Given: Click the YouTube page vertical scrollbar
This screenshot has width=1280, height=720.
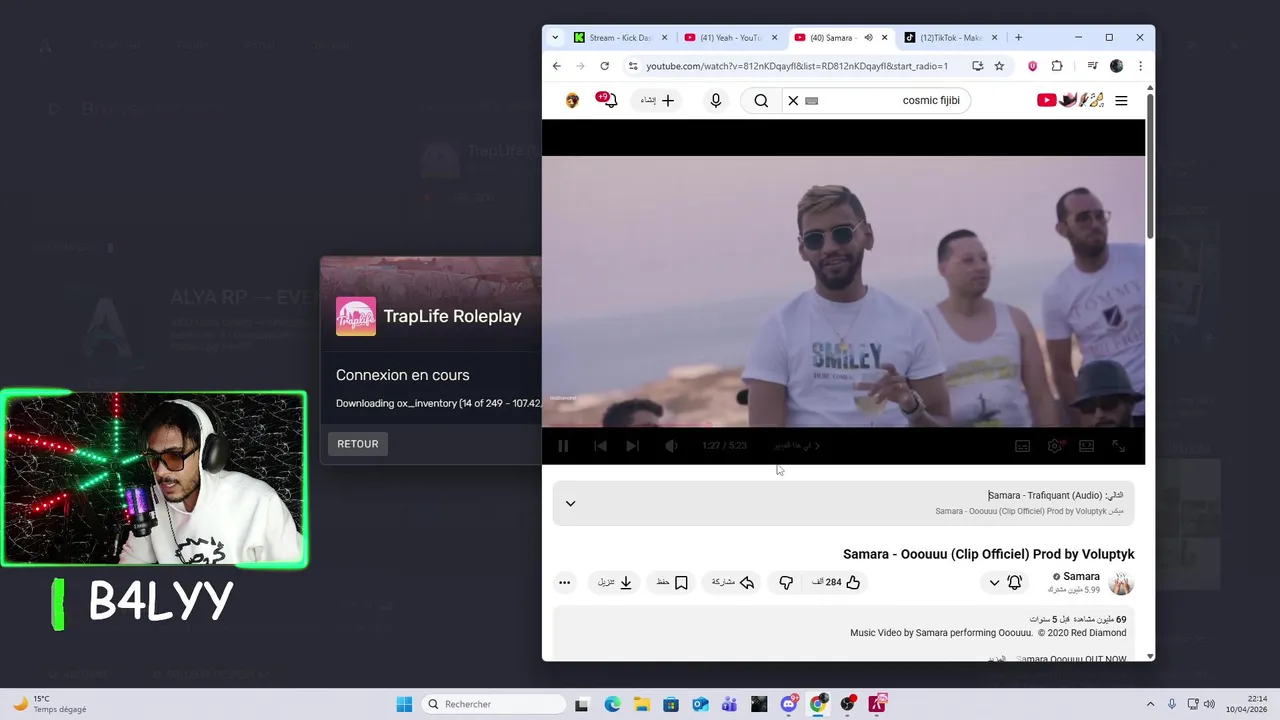Looking at the screenshot, I should (1150, 165).
